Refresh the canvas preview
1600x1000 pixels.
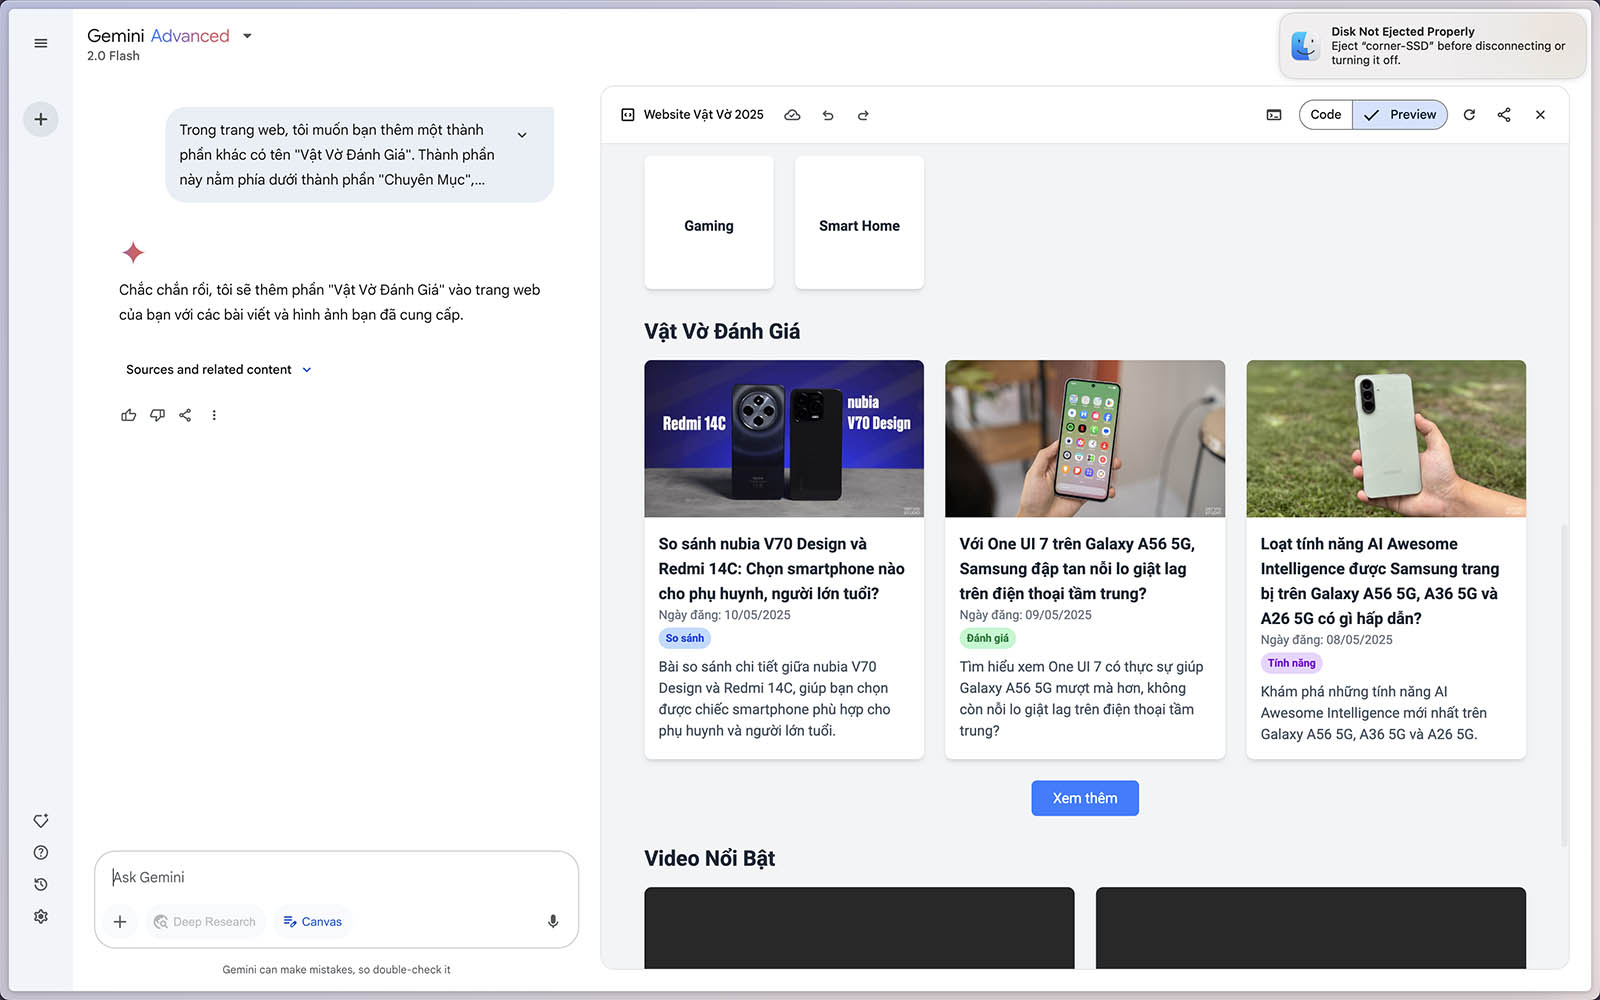click(1469, 115)
